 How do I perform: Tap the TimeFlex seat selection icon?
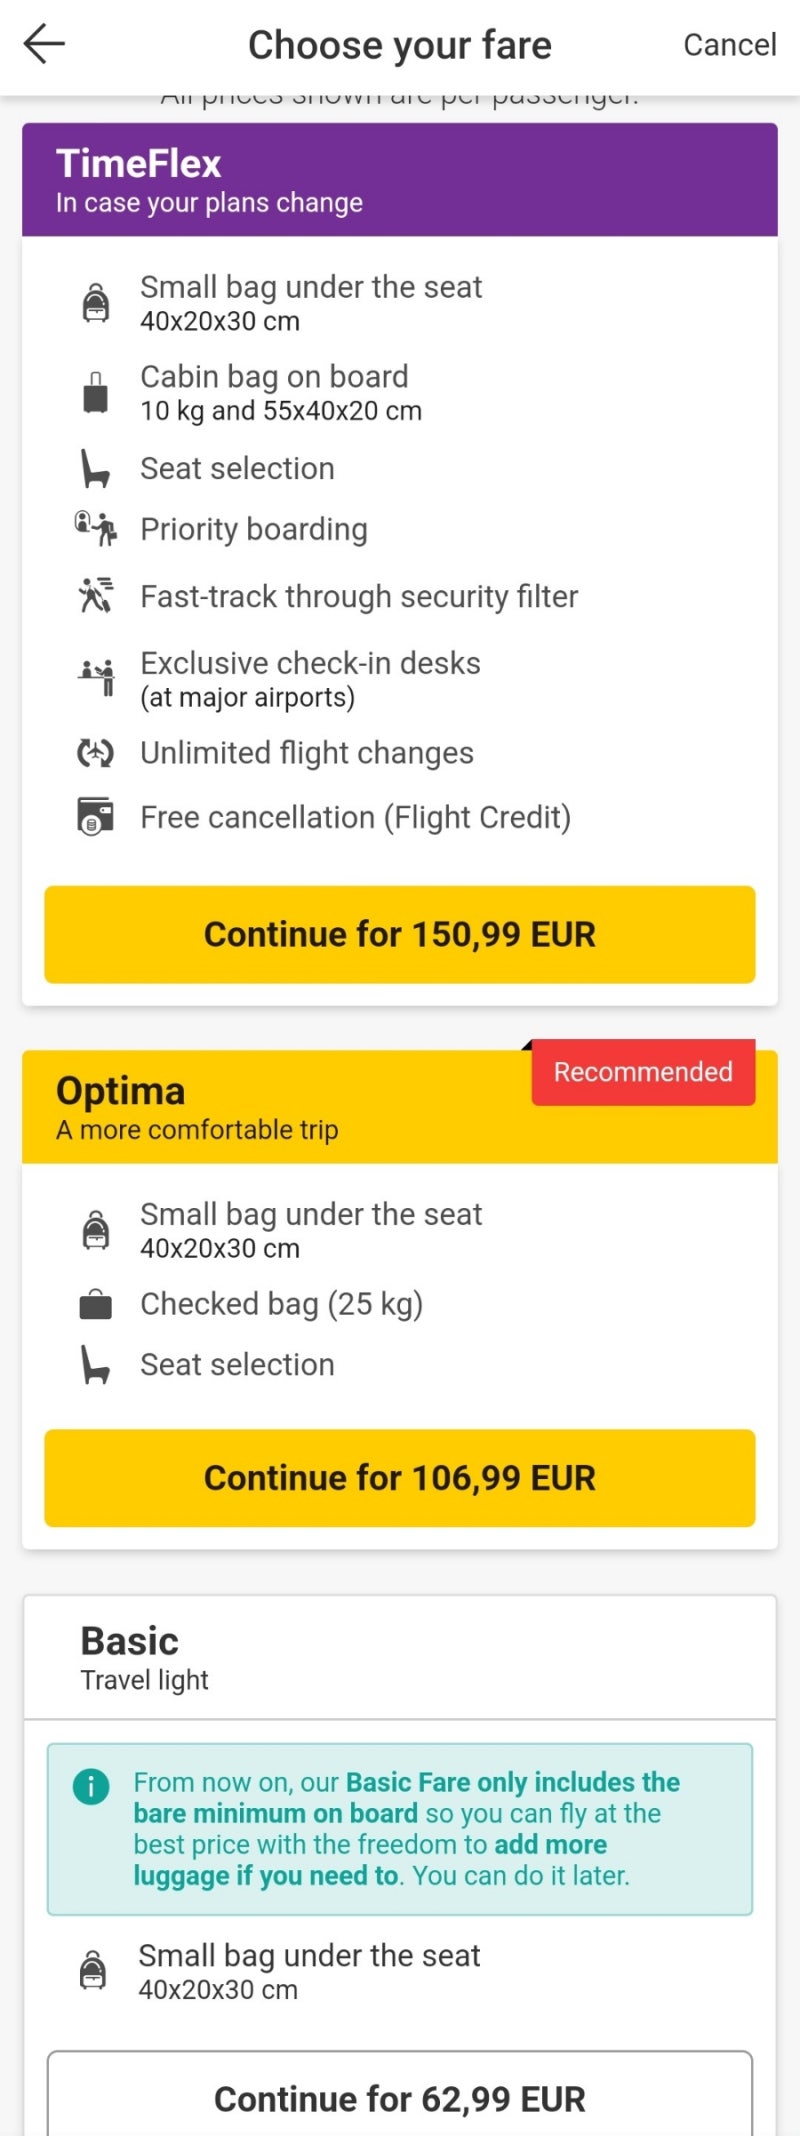[95, 468]
